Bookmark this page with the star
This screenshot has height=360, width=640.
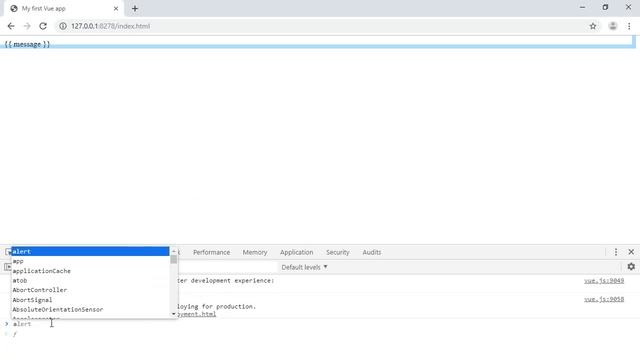click(x=593, y=26)
